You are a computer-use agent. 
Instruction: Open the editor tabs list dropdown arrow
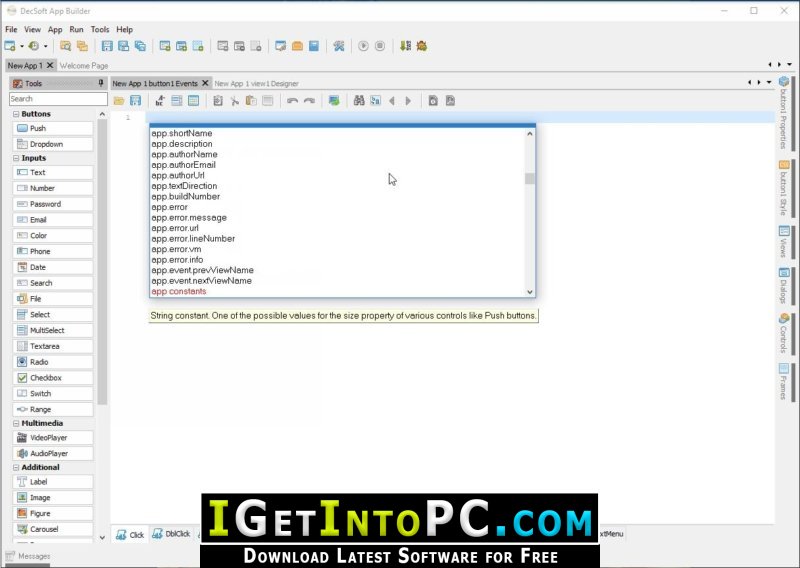coord(769,83)
